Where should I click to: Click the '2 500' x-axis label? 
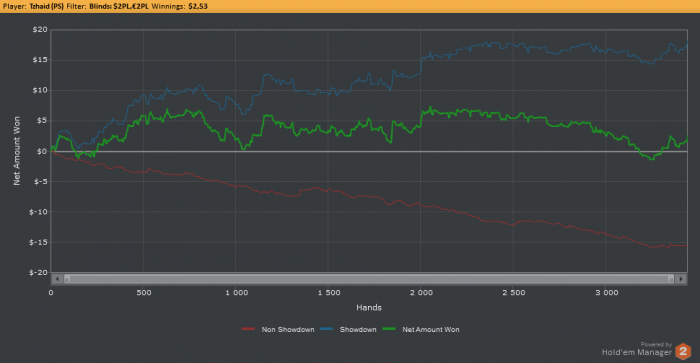514,292
